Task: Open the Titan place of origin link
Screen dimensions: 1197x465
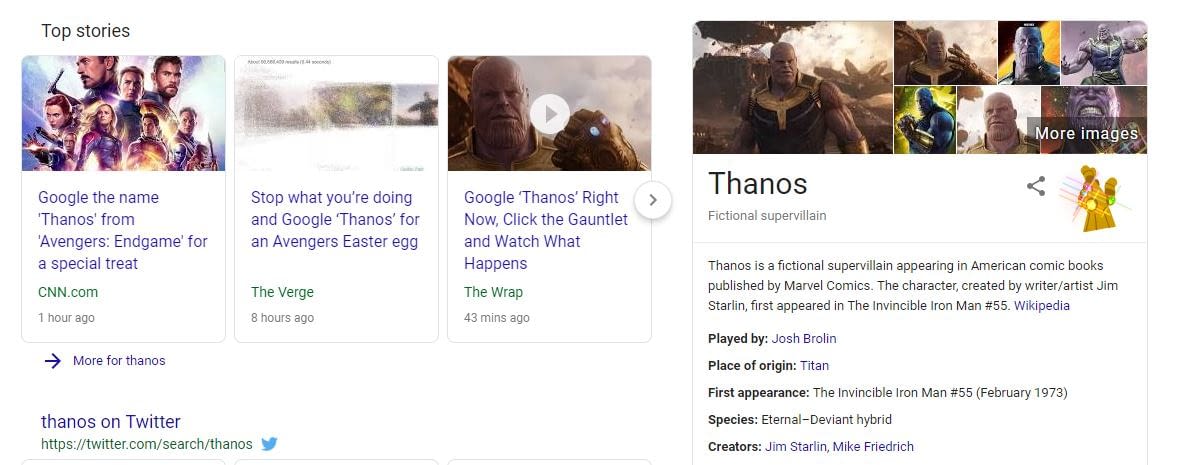Action: coord(814,366)
